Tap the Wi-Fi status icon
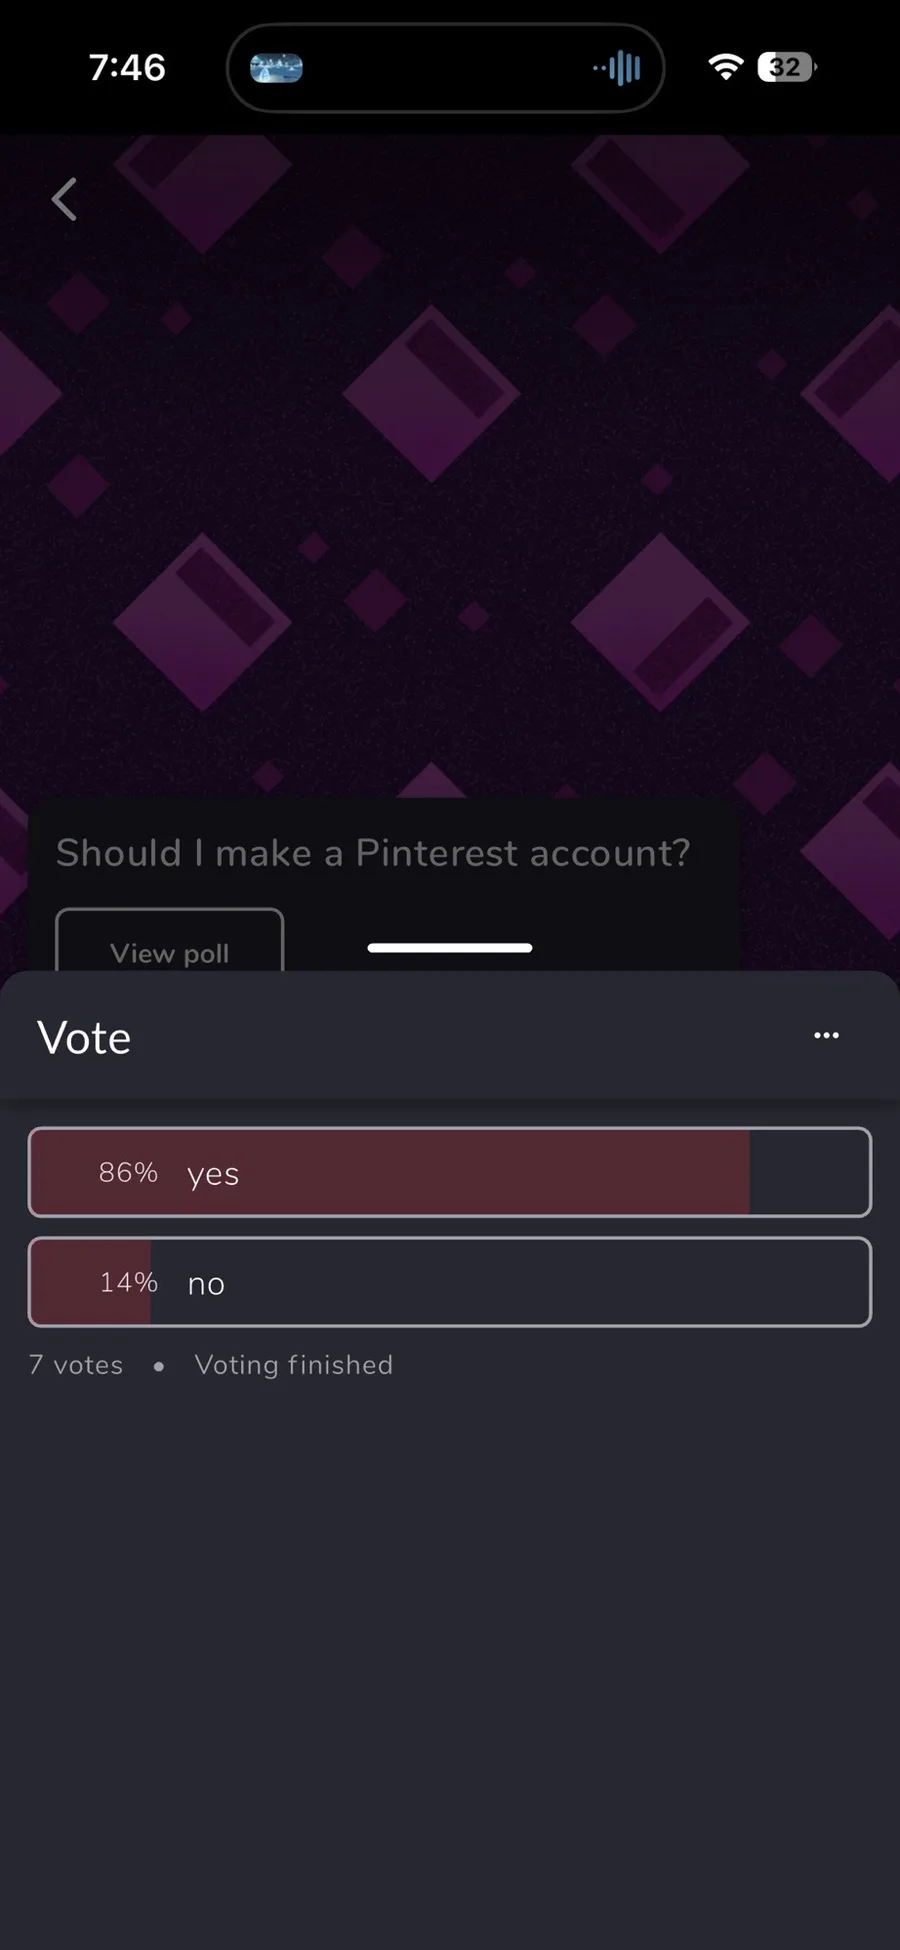900x1950 pixels. (725, 67)
